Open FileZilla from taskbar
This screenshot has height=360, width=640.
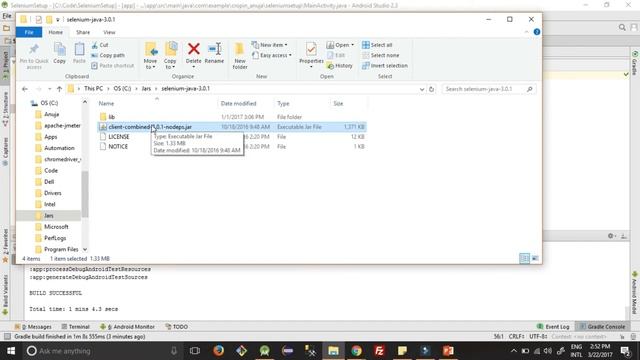tap(379, 351)
